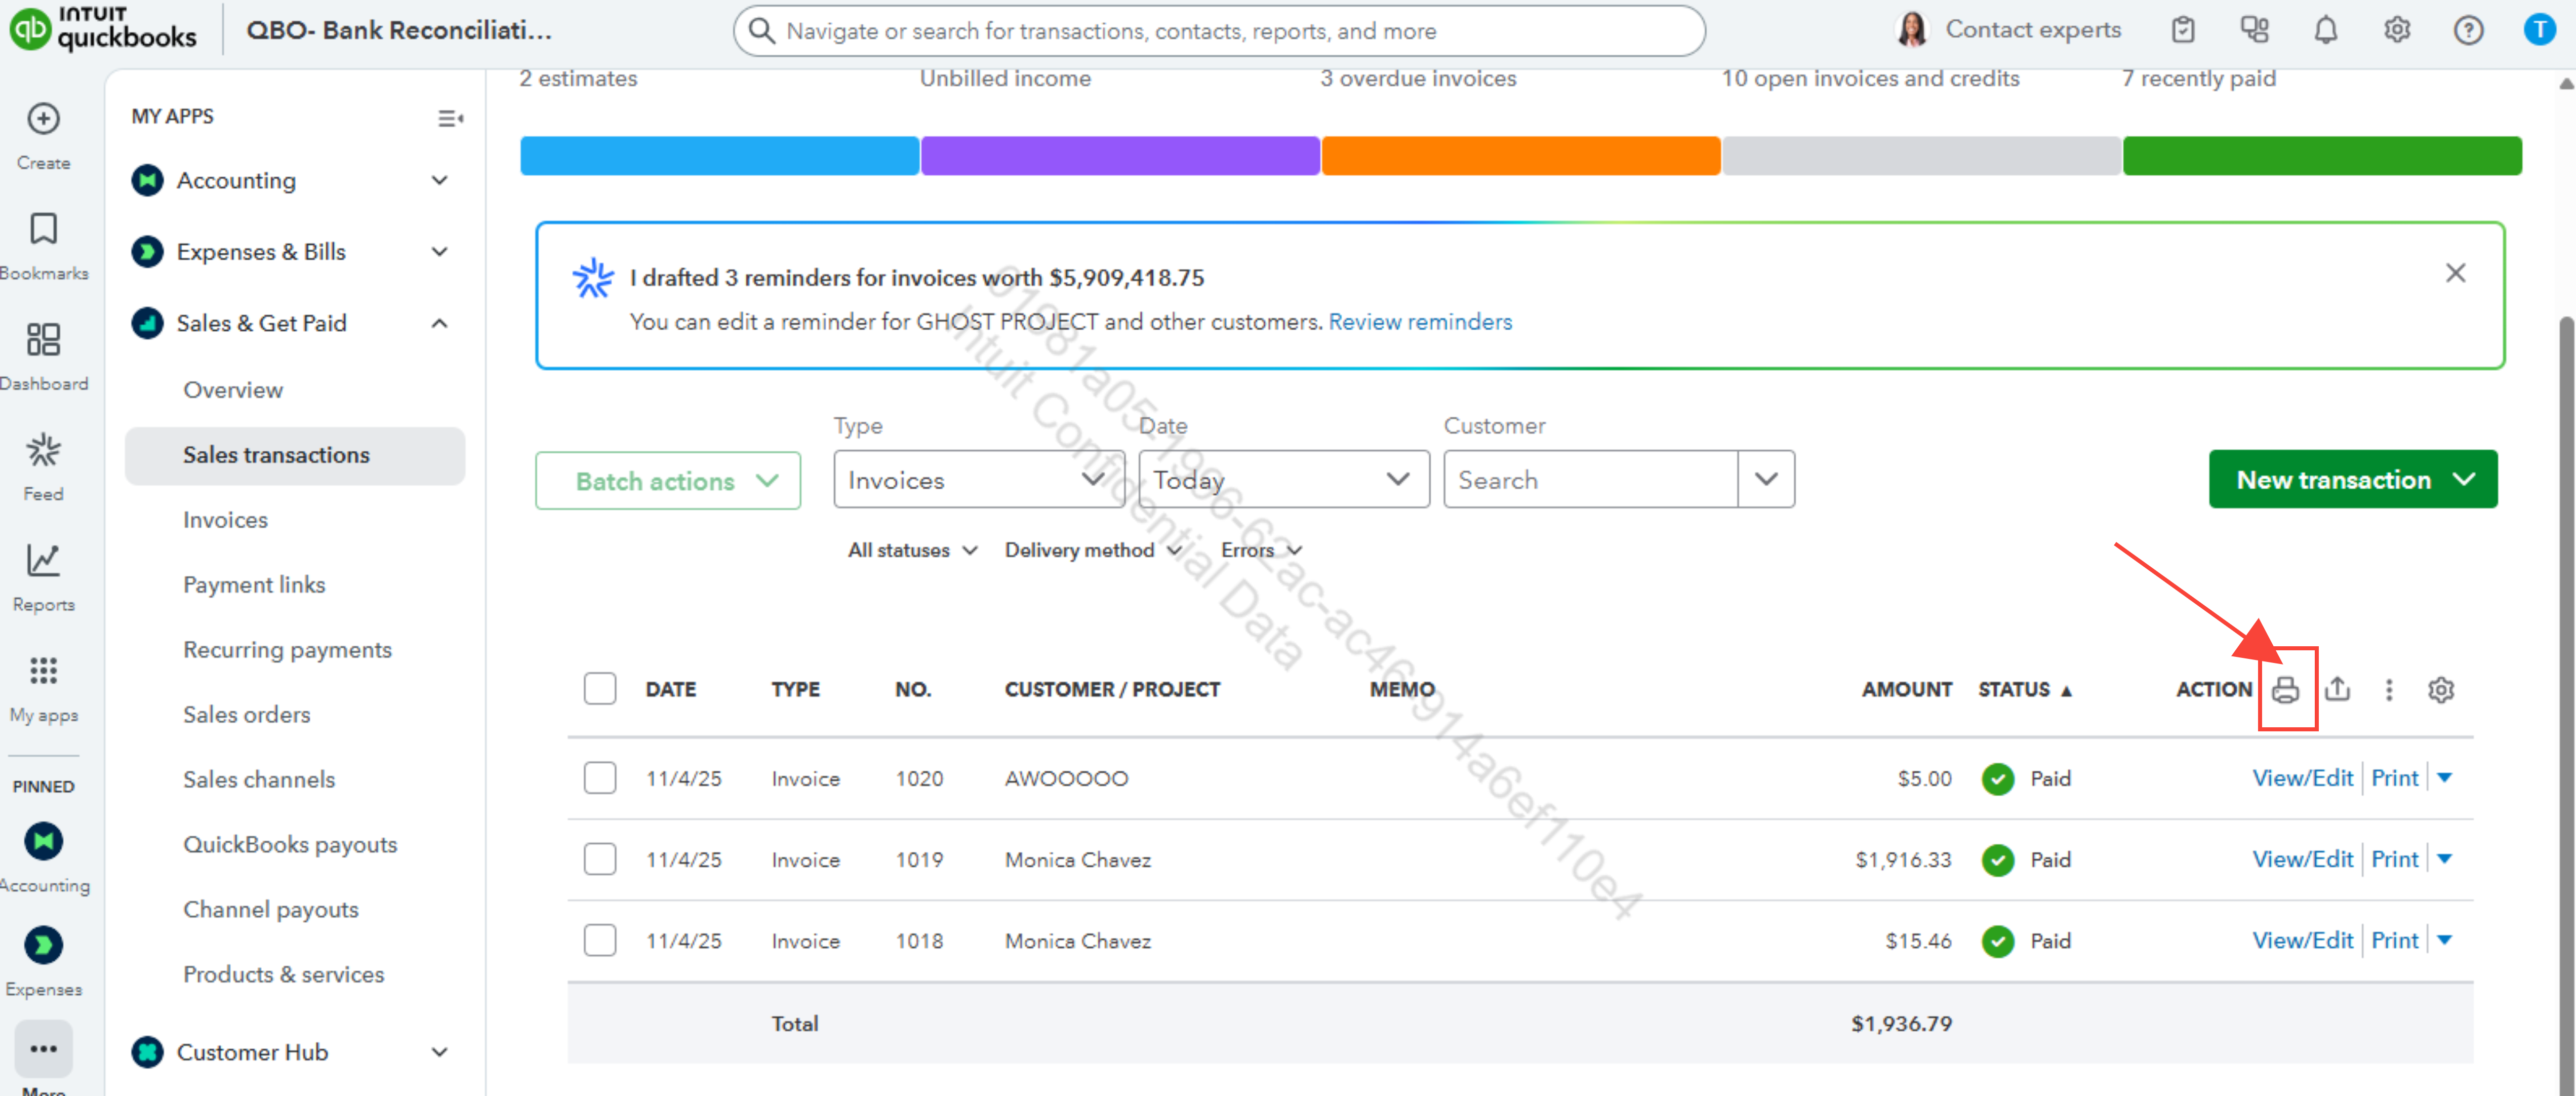Expand the Batch actions dropdown
The height and width of the screenshot is (1096, 2576).
(x=667, y=481)
